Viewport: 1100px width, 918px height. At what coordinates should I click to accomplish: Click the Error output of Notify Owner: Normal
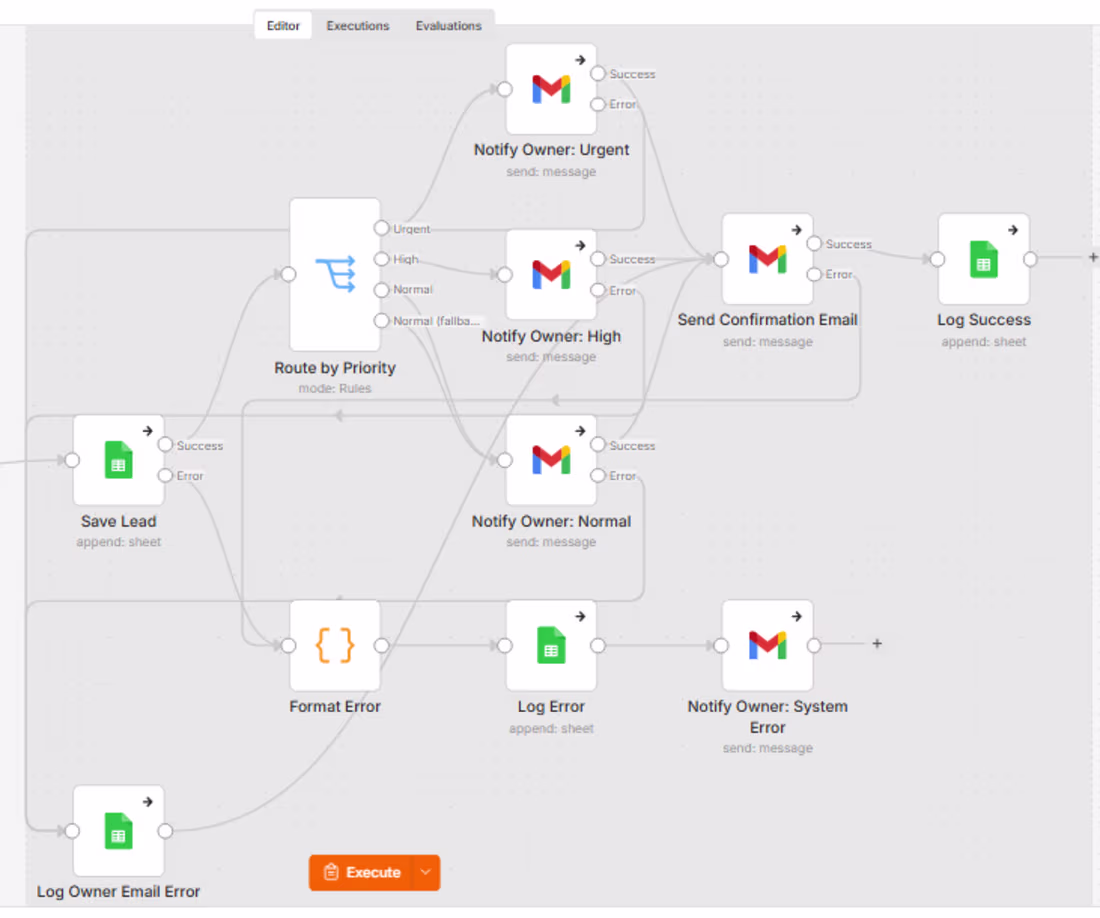click(x=598, y=475)
